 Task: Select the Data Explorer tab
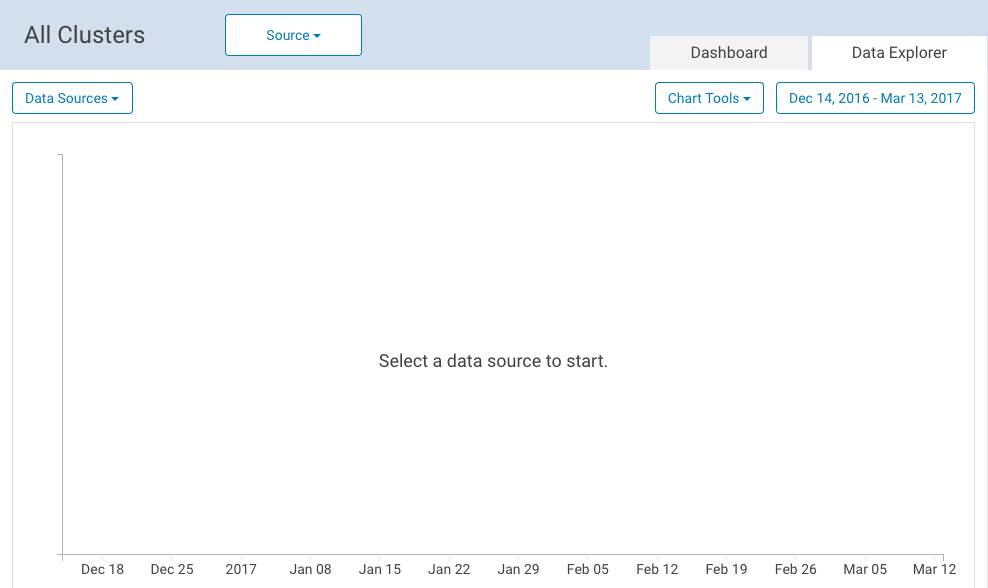pyautogui.click(x=899, y=53)
